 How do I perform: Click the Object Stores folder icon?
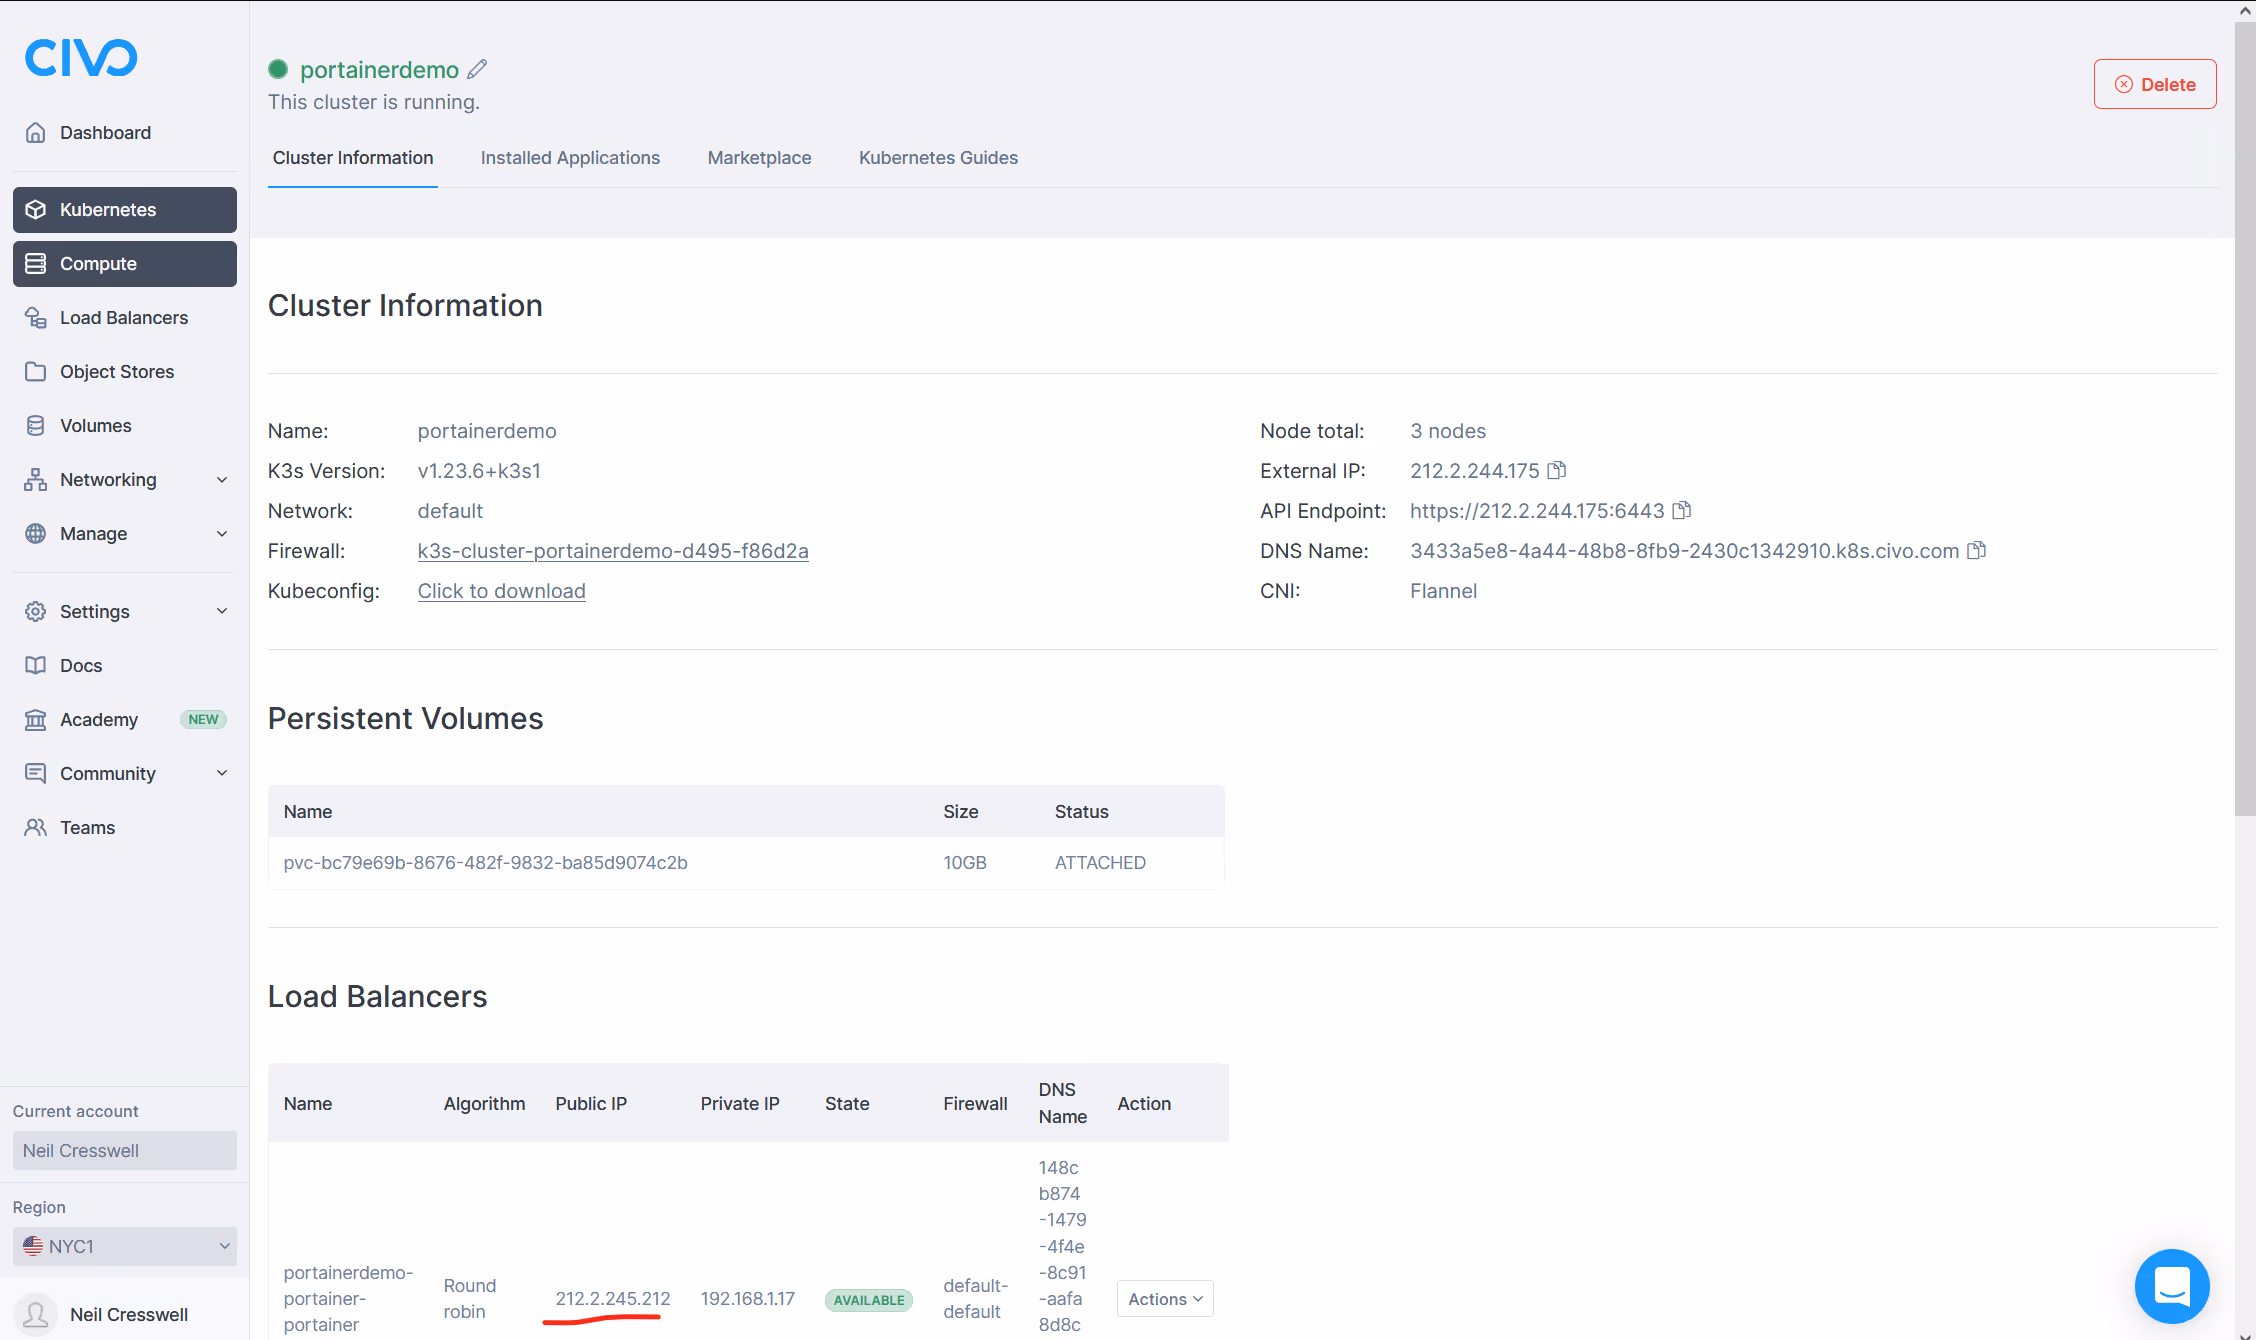[36, 371]
